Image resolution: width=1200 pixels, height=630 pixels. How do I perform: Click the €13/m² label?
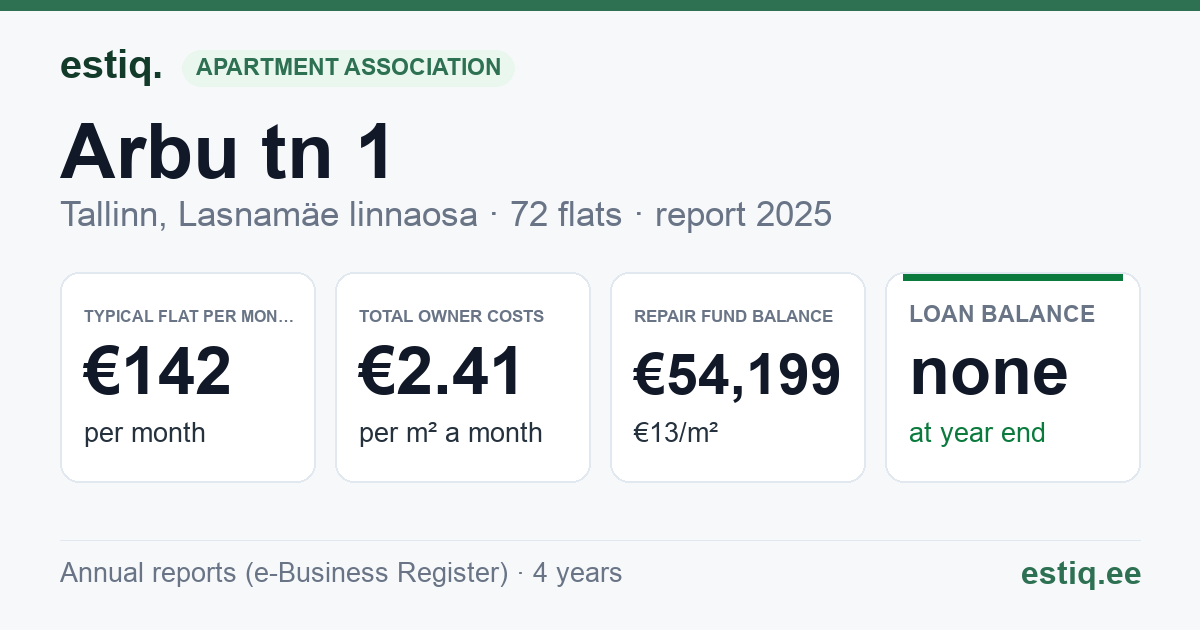[x=676, y=433]
